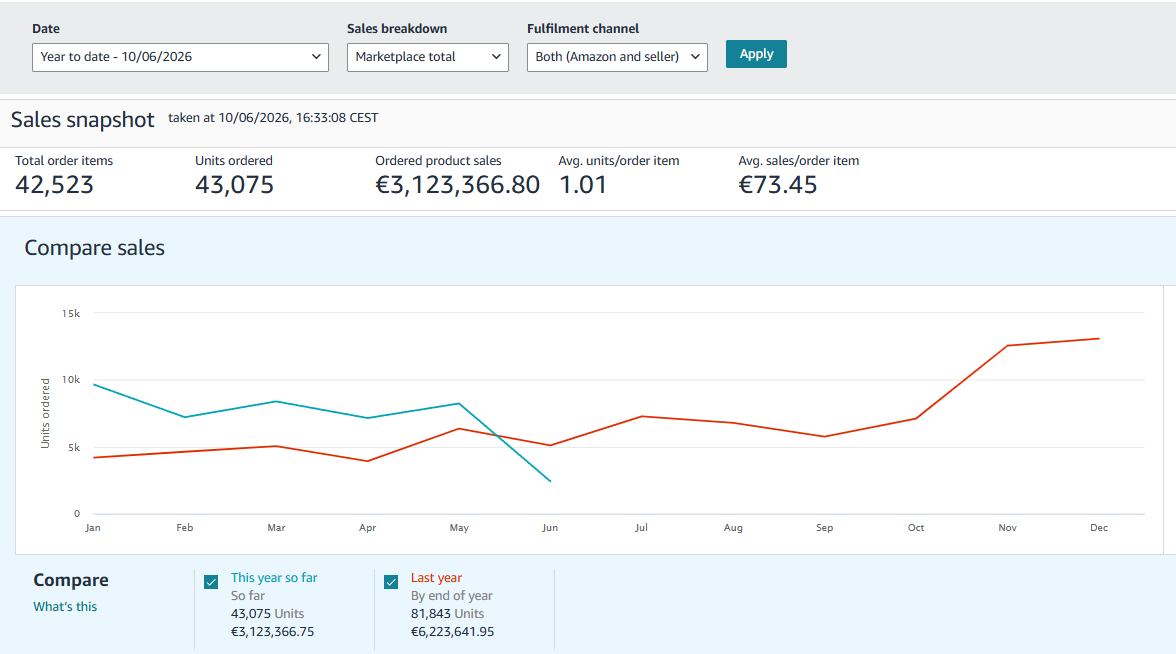
Task: Click the Avg. sales/order item value €73.45
Action: coord(778,184)
